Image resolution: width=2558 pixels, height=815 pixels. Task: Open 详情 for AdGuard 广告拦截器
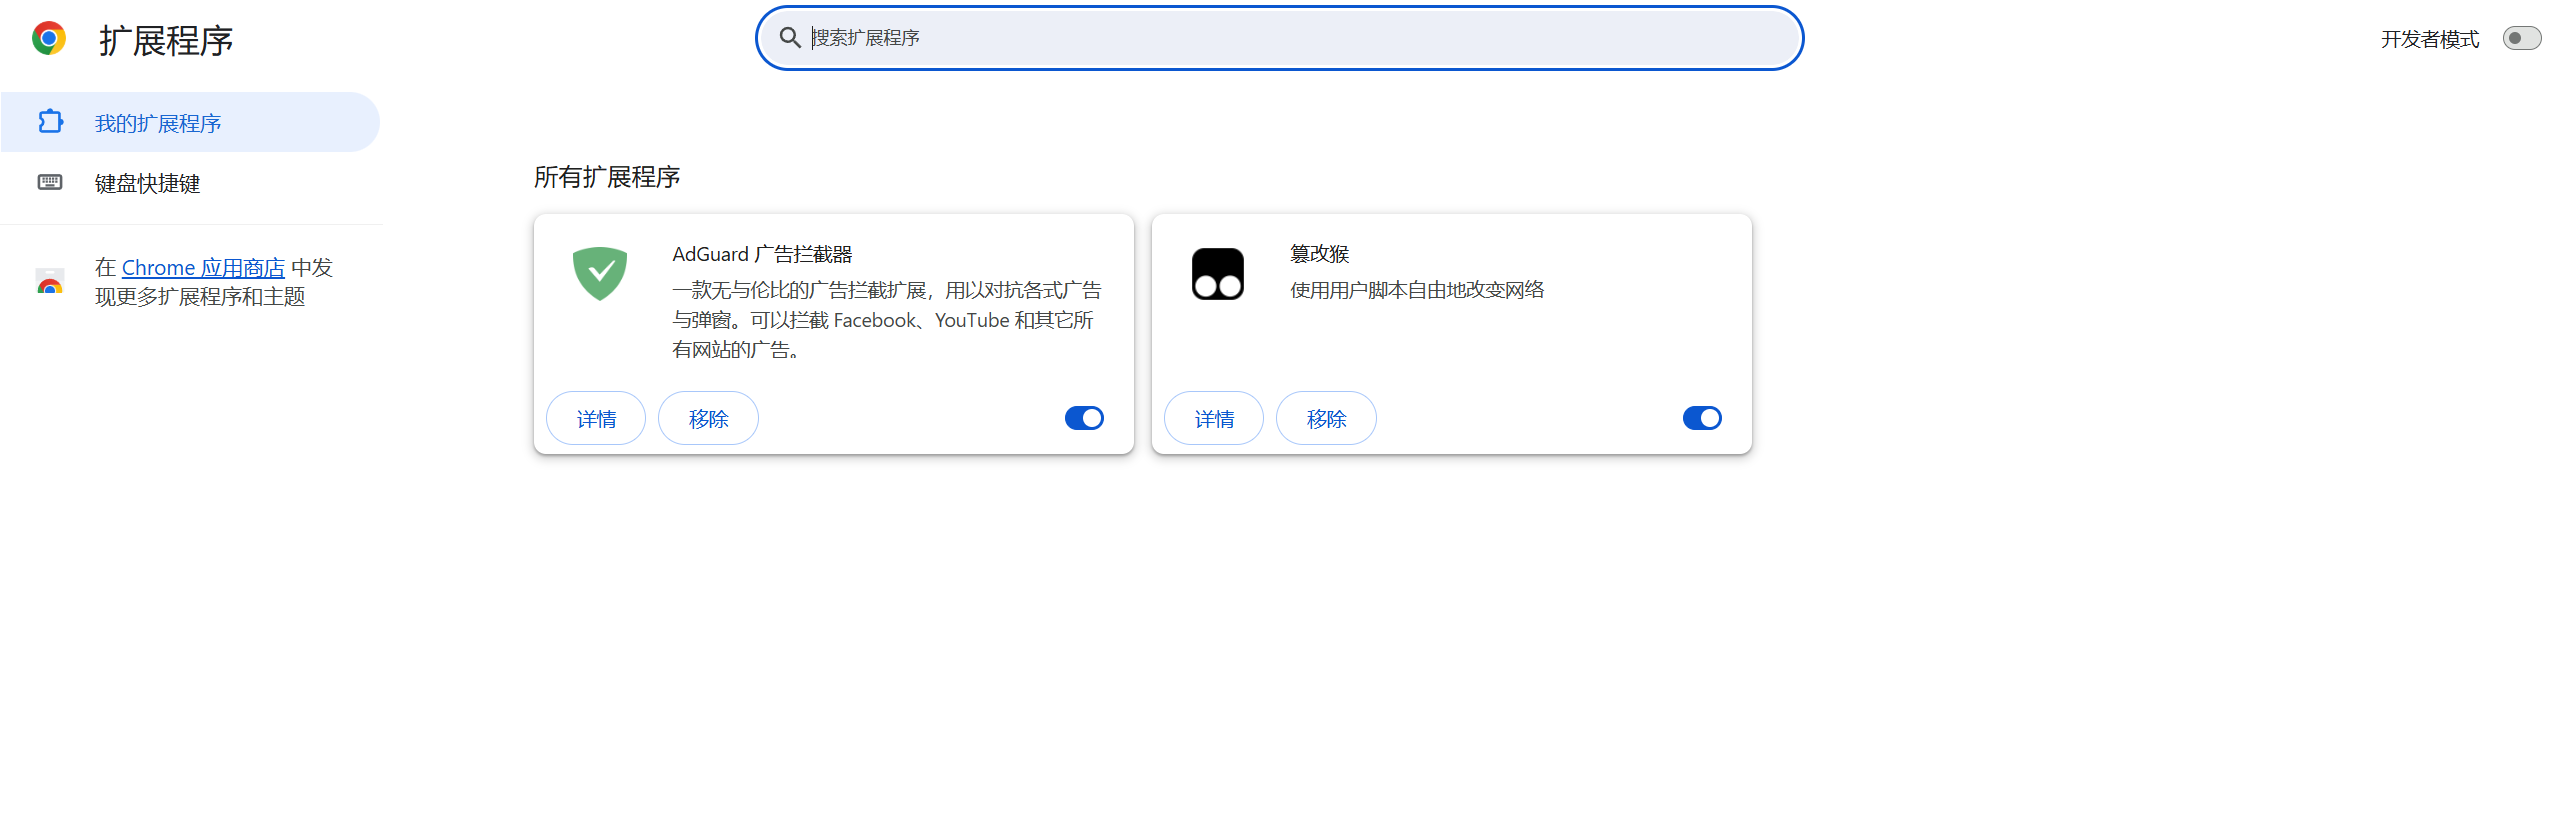pos(596,419)
